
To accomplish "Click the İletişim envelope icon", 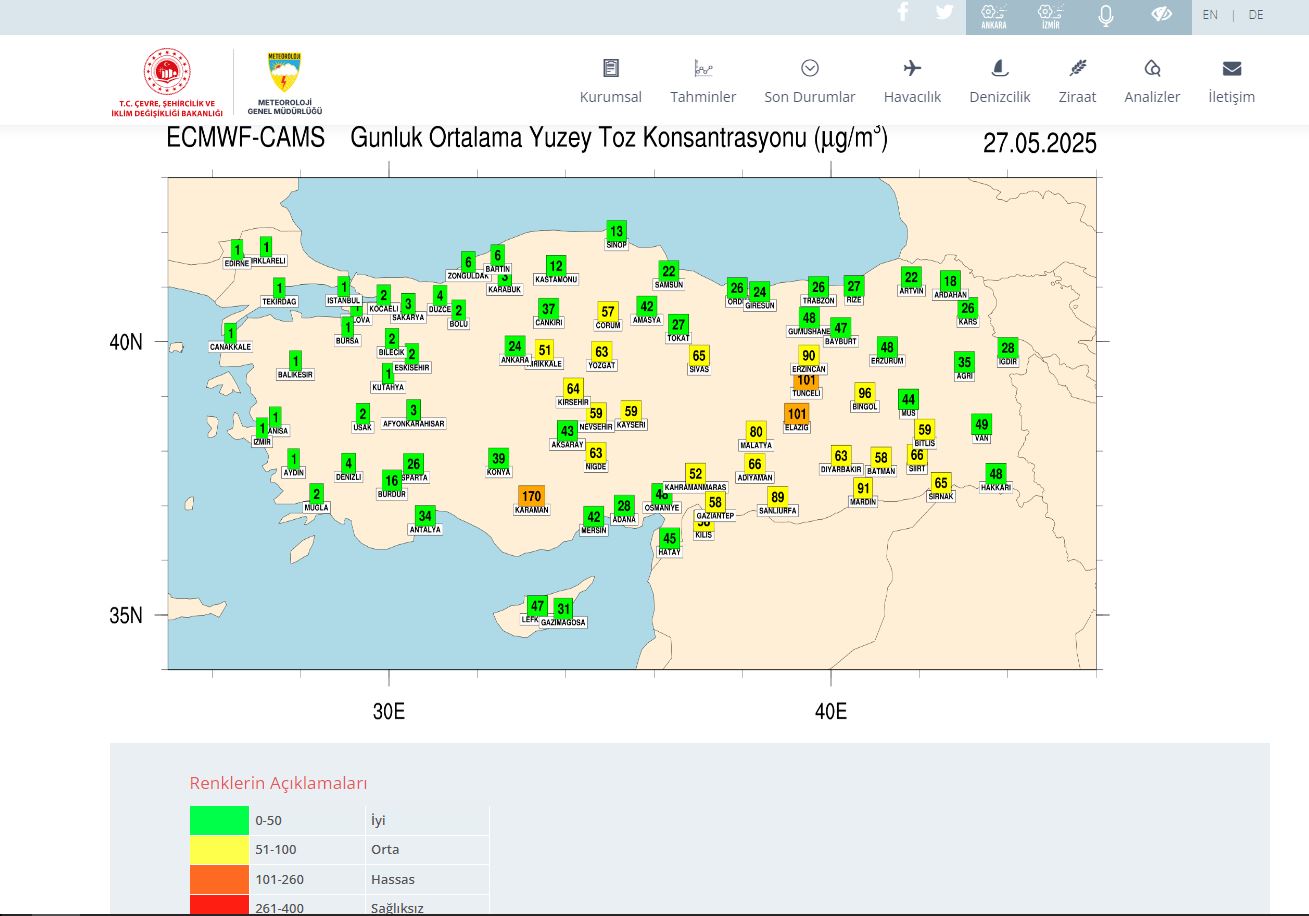I will pyautogui.click(x=1232, y=68).
